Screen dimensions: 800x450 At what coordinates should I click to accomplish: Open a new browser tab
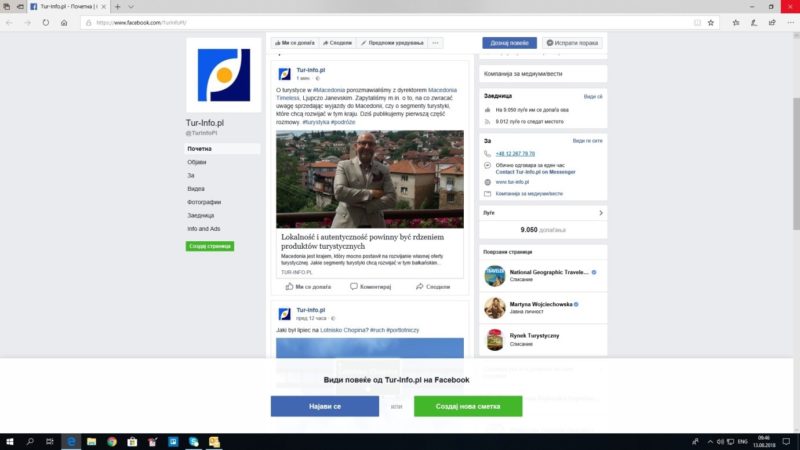tap(117, 7)
